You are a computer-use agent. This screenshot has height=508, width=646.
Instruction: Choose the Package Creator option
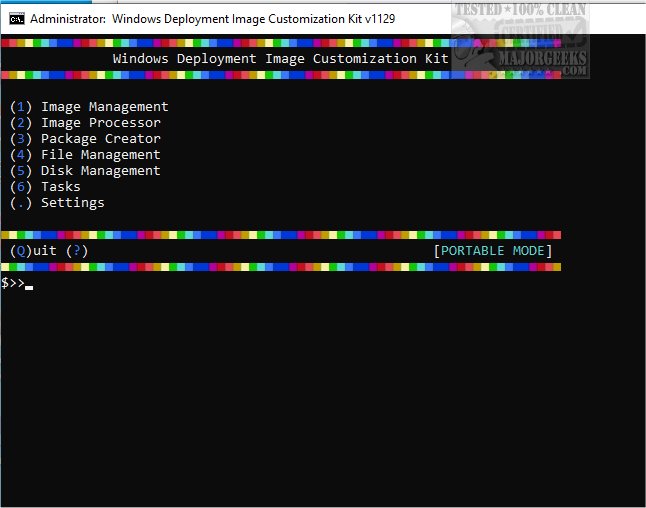click(x=85, y=139)
